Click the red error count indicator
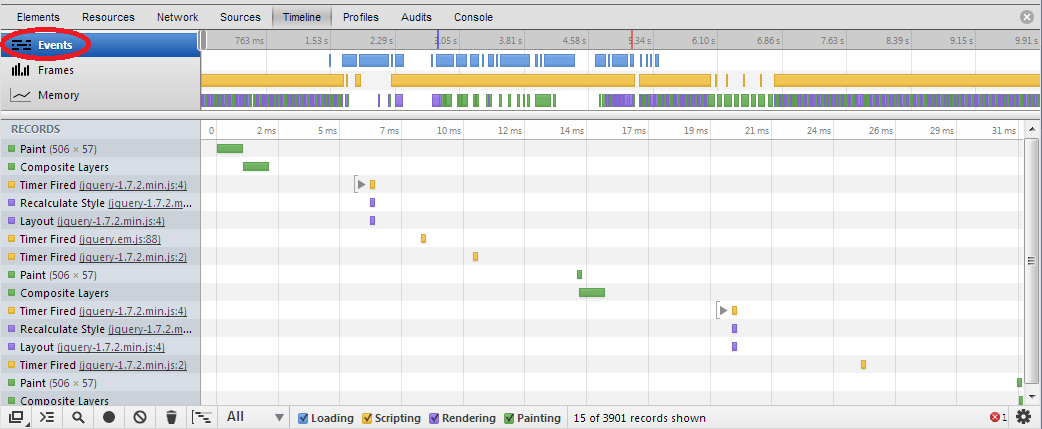The image size is (1042, 429). point(999,418)
